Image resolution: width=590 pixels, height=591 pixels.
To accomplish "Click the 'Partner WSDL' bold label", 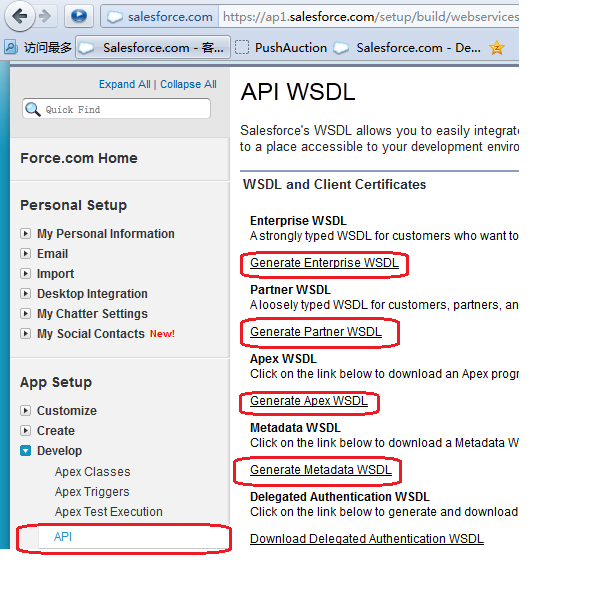I will [290, 289].
